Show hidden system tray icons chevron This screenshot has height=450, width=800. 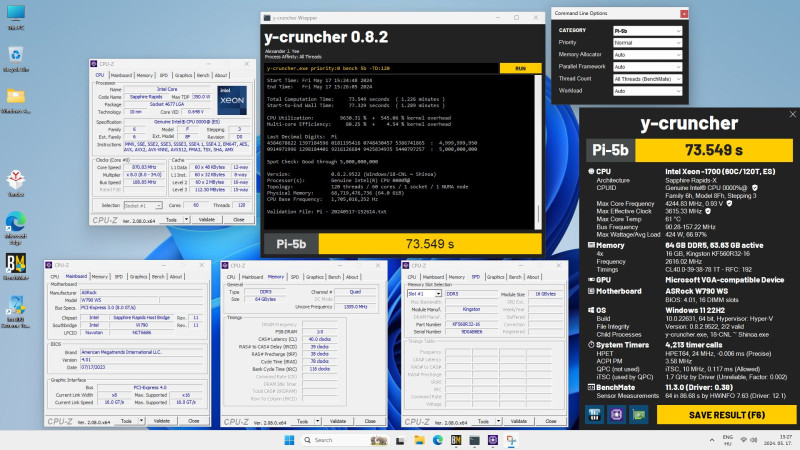pos(711,440)
